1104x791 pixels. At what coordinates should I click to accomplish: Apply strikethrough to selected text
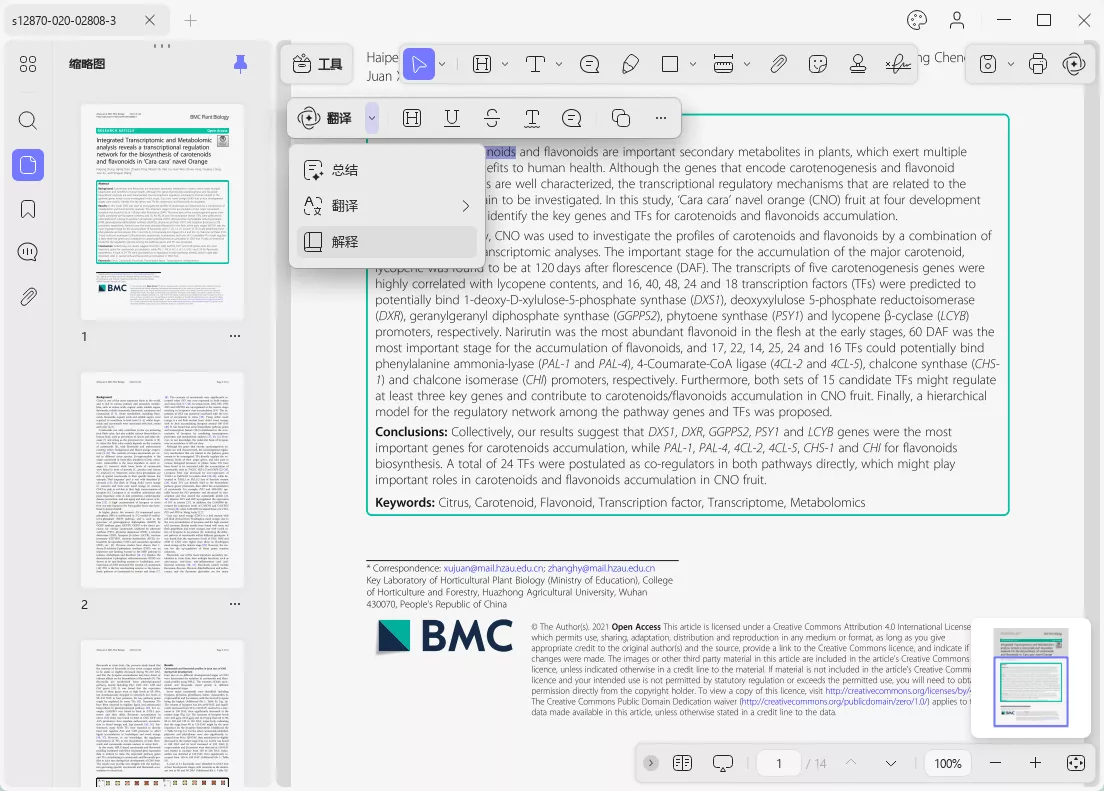[492, 118]
